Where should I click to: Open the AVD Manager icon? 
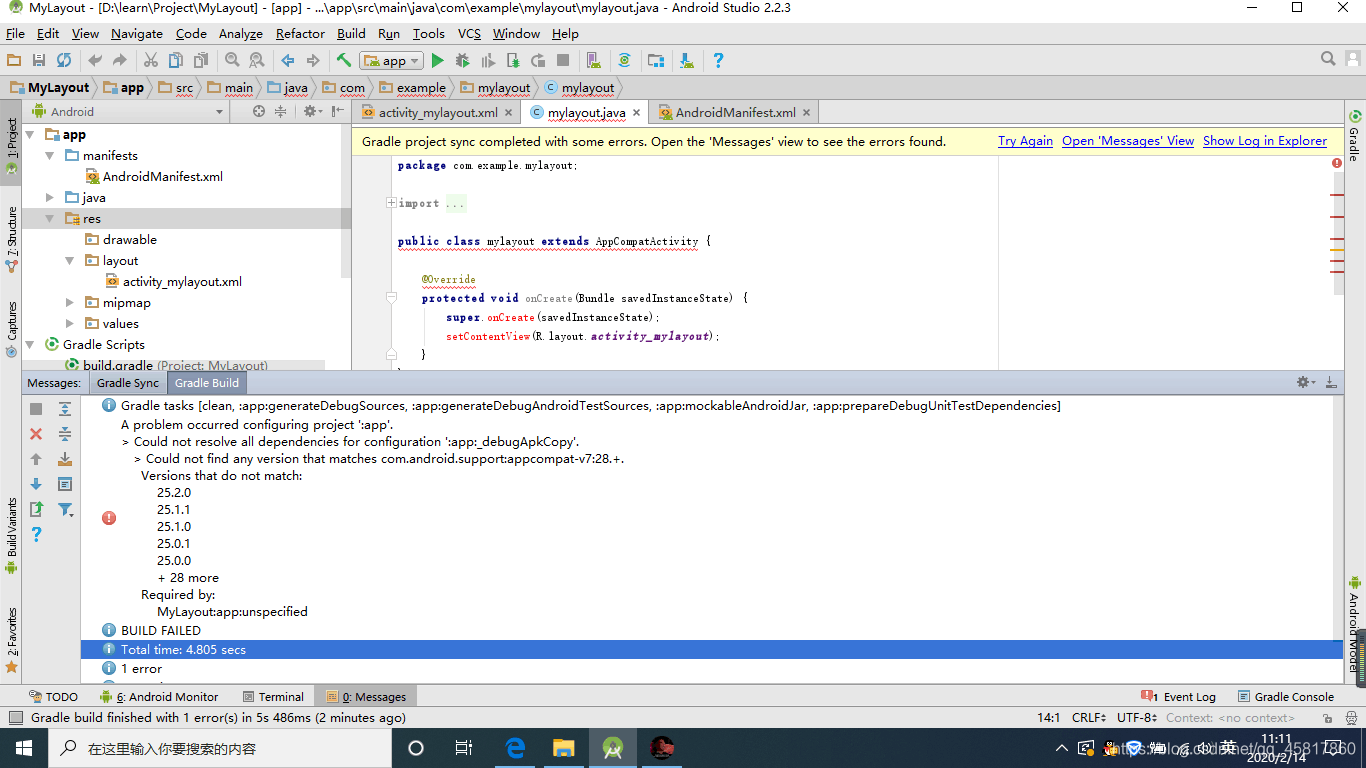594,61
